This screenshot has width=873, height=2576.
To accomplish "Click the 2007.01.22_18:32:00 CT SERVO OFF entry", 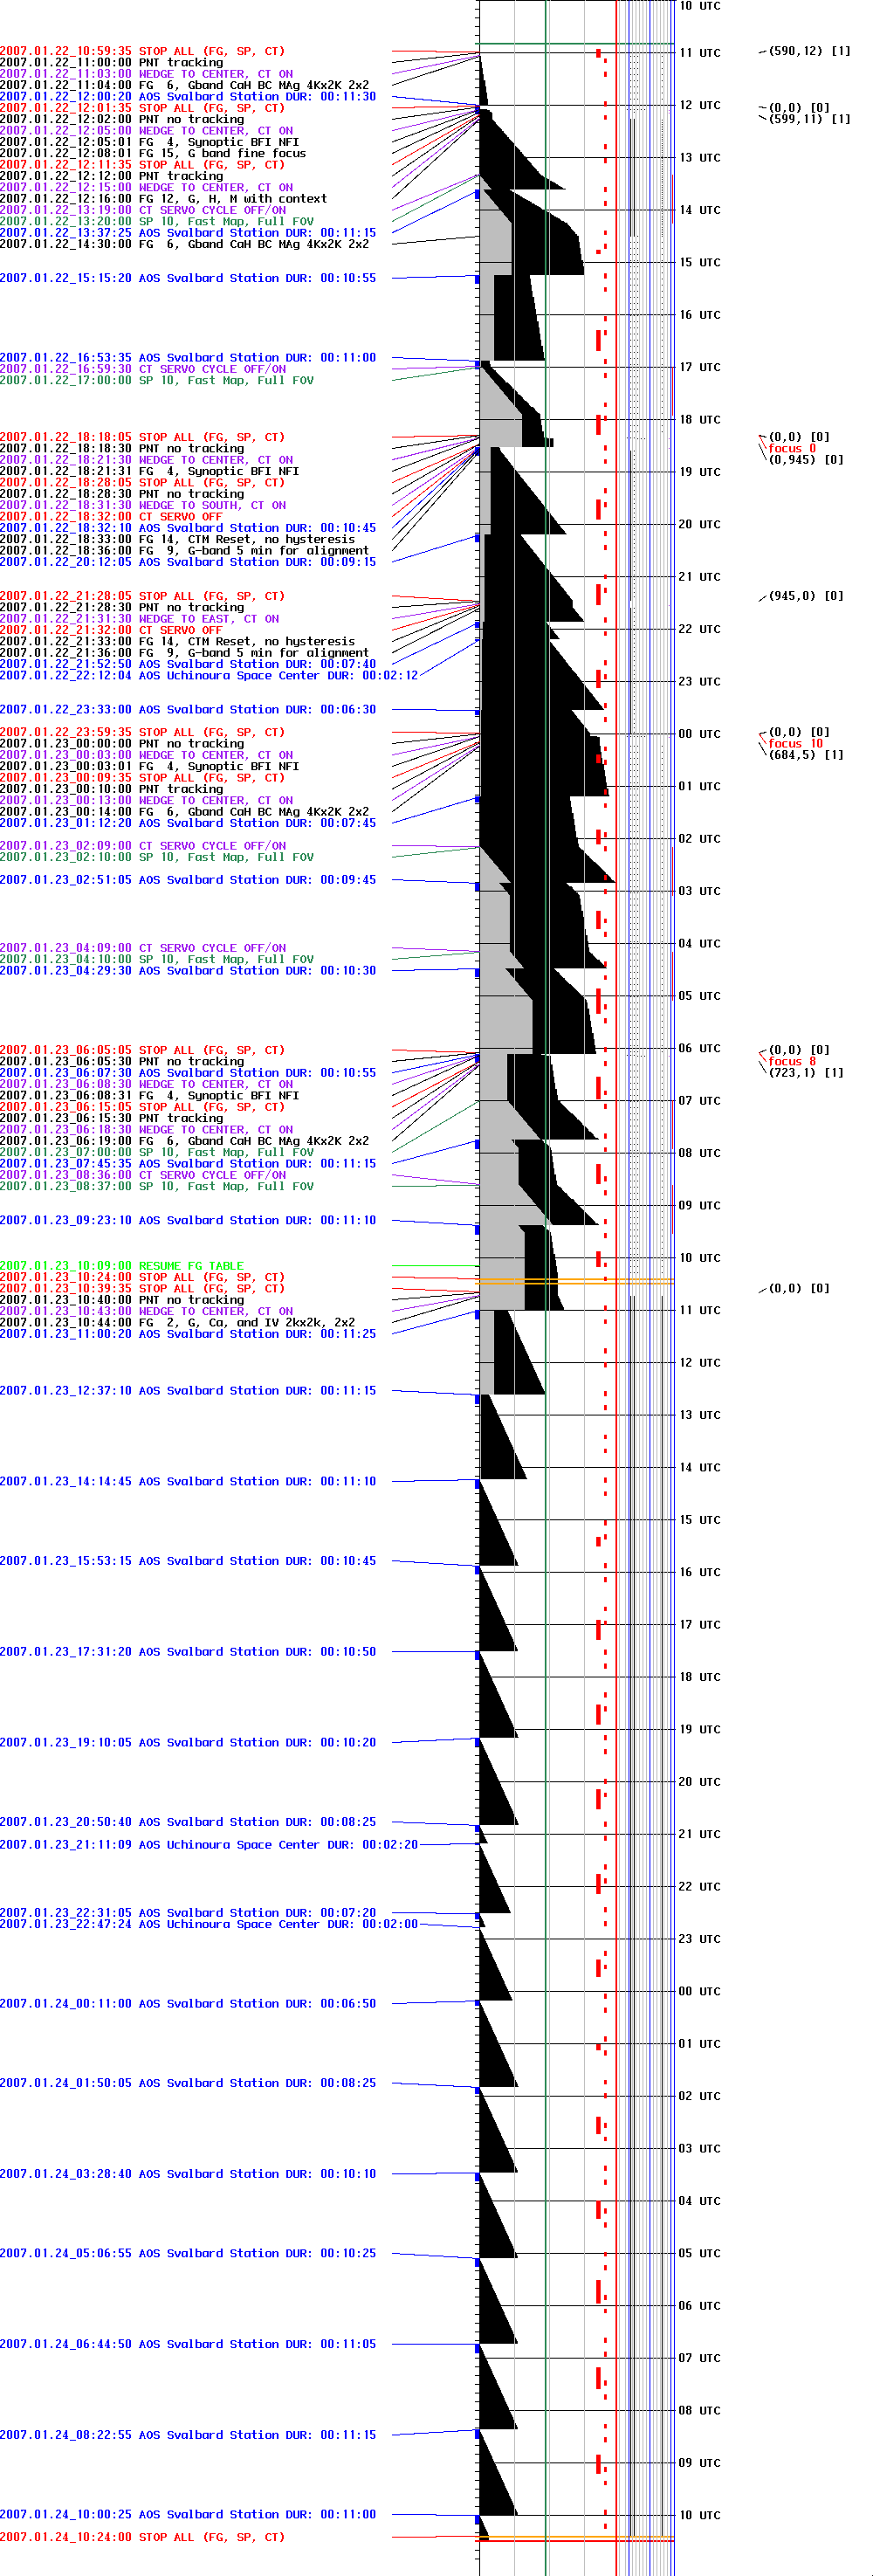I will (111, 517).
